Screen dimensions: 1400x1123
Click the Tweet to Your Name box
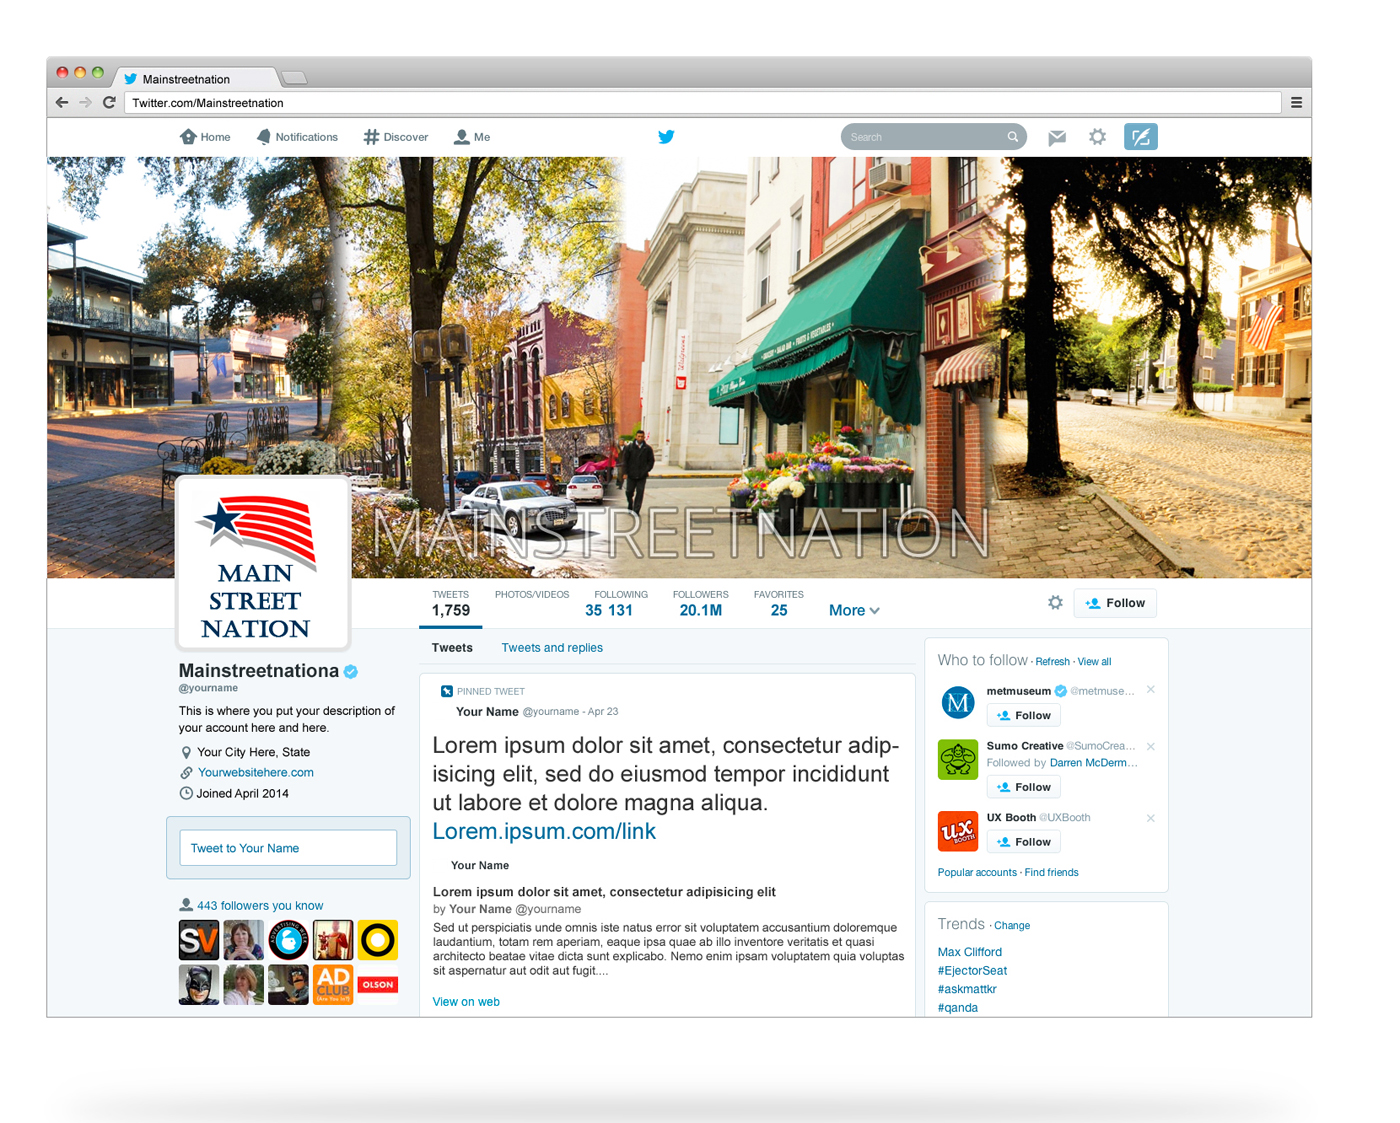click(288, 848)
